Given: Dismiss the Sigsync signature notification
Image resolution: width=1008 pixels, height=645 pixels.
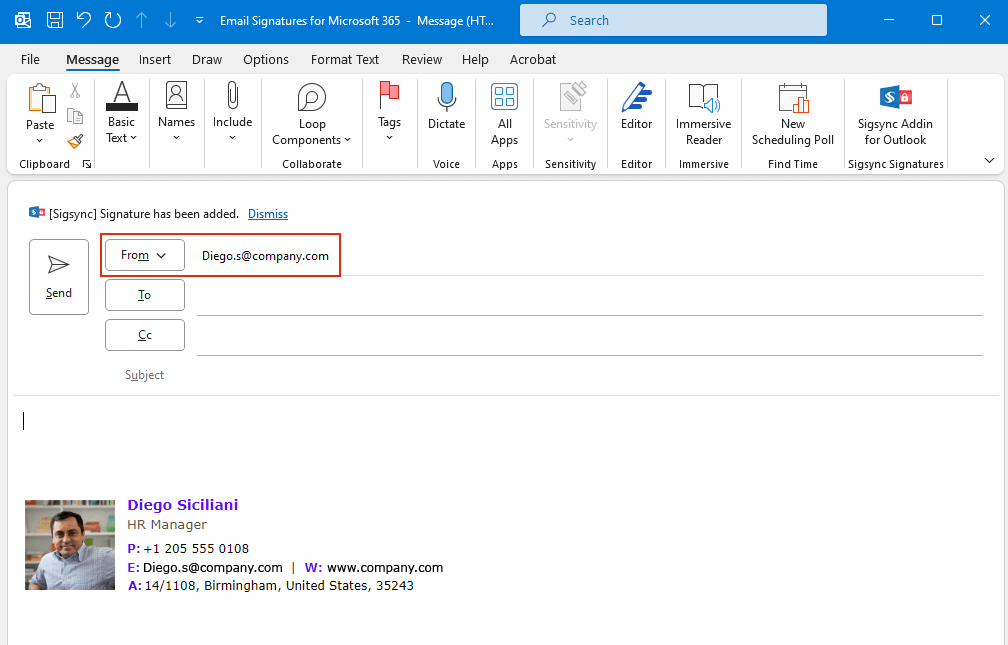Looking at the screenshot, I should [268, 213].
